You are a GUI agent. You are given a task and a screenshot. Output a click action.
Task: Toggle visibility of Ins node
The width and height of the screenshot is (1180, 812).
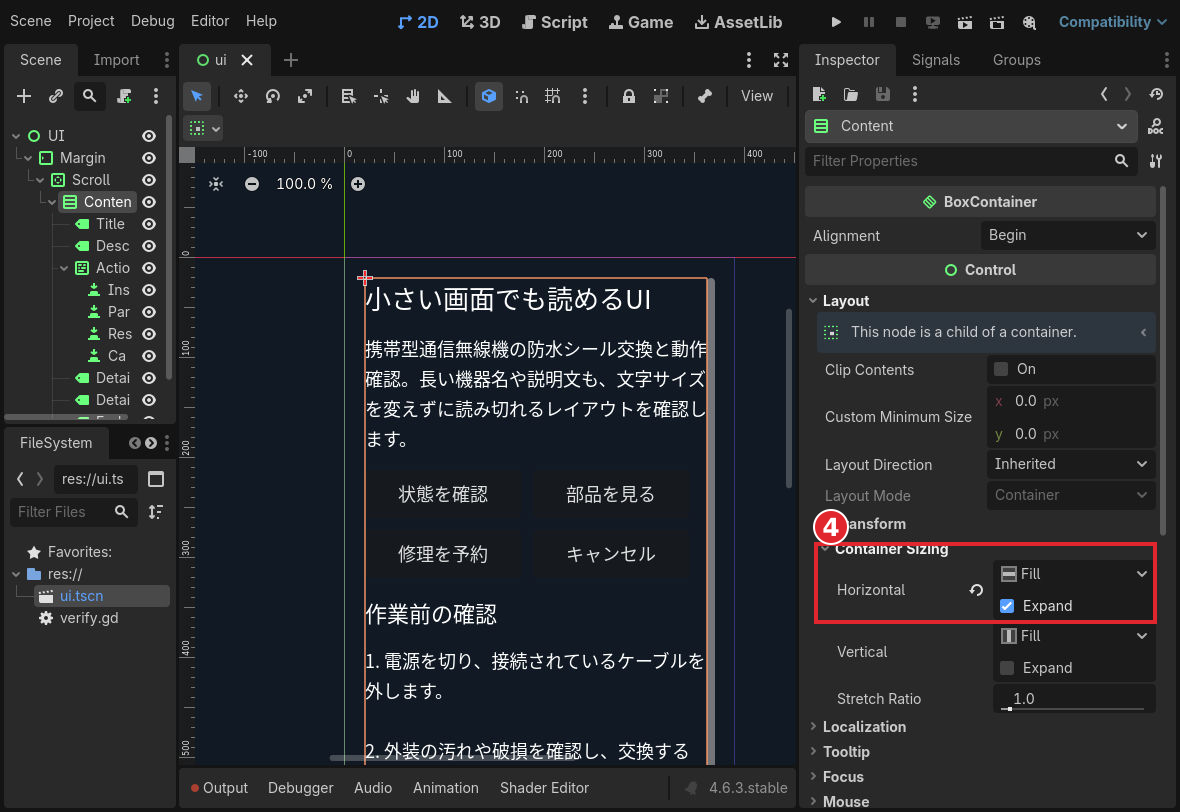click(149, 290)
